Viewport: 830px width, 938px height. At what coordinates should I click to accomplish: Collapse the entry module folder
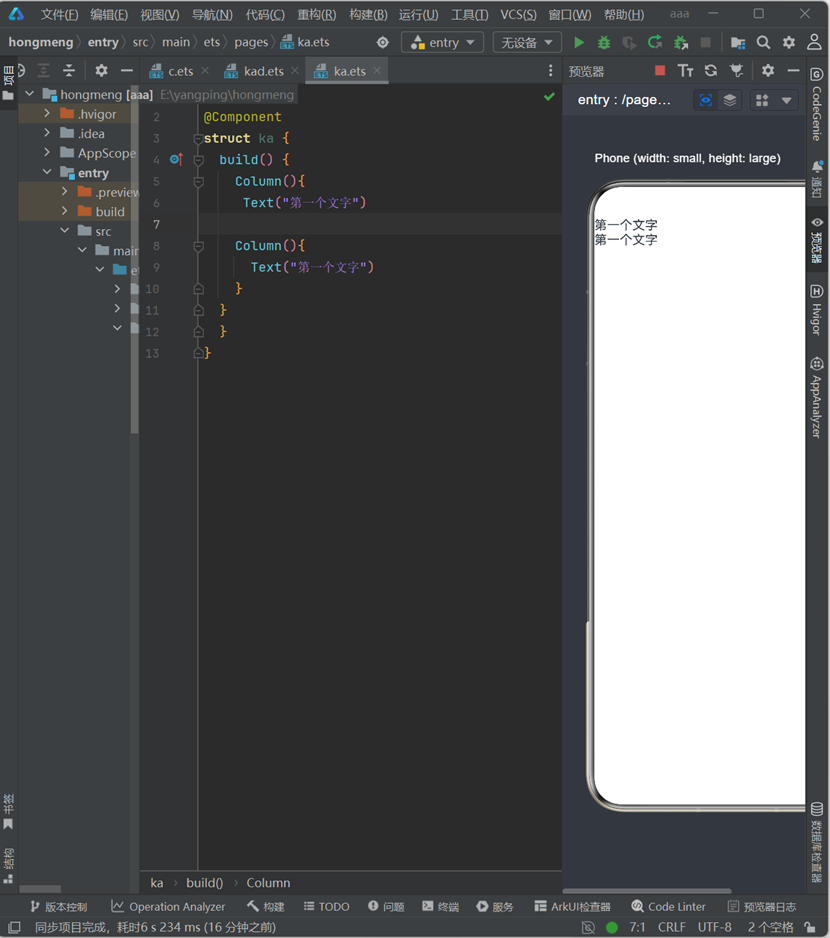tap(47, 172)
